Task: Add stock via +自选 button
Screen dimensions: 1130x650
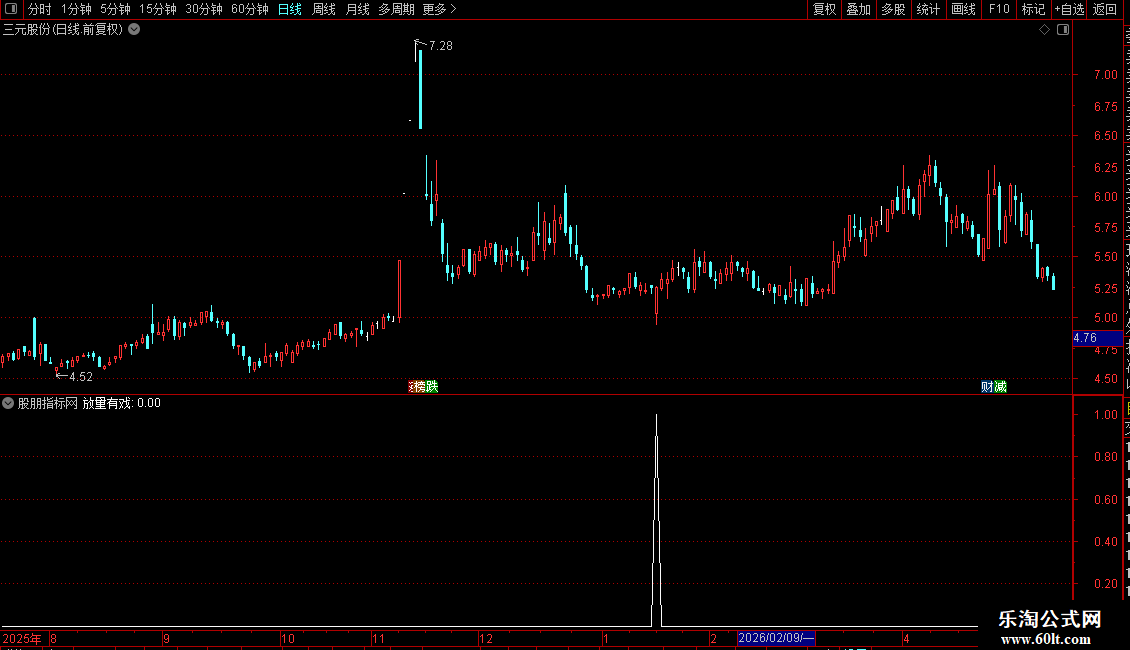Action: [x=1069, y=9]
